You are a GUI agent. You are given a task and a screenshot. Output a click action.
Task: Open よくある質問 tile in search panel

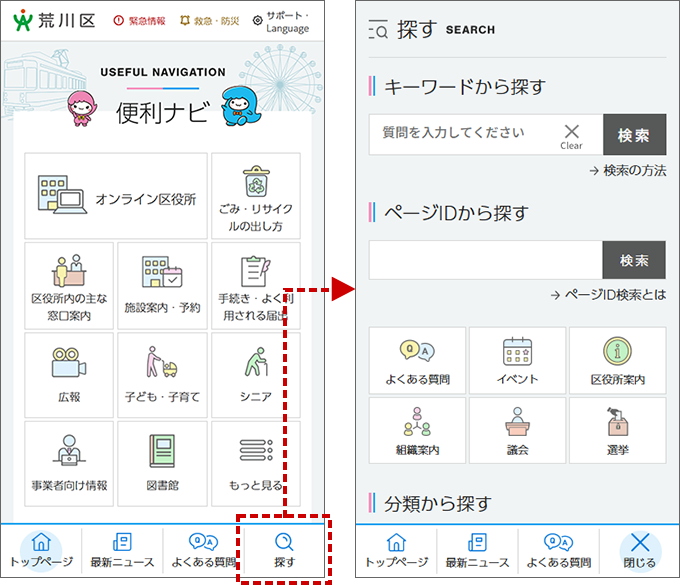417,360
